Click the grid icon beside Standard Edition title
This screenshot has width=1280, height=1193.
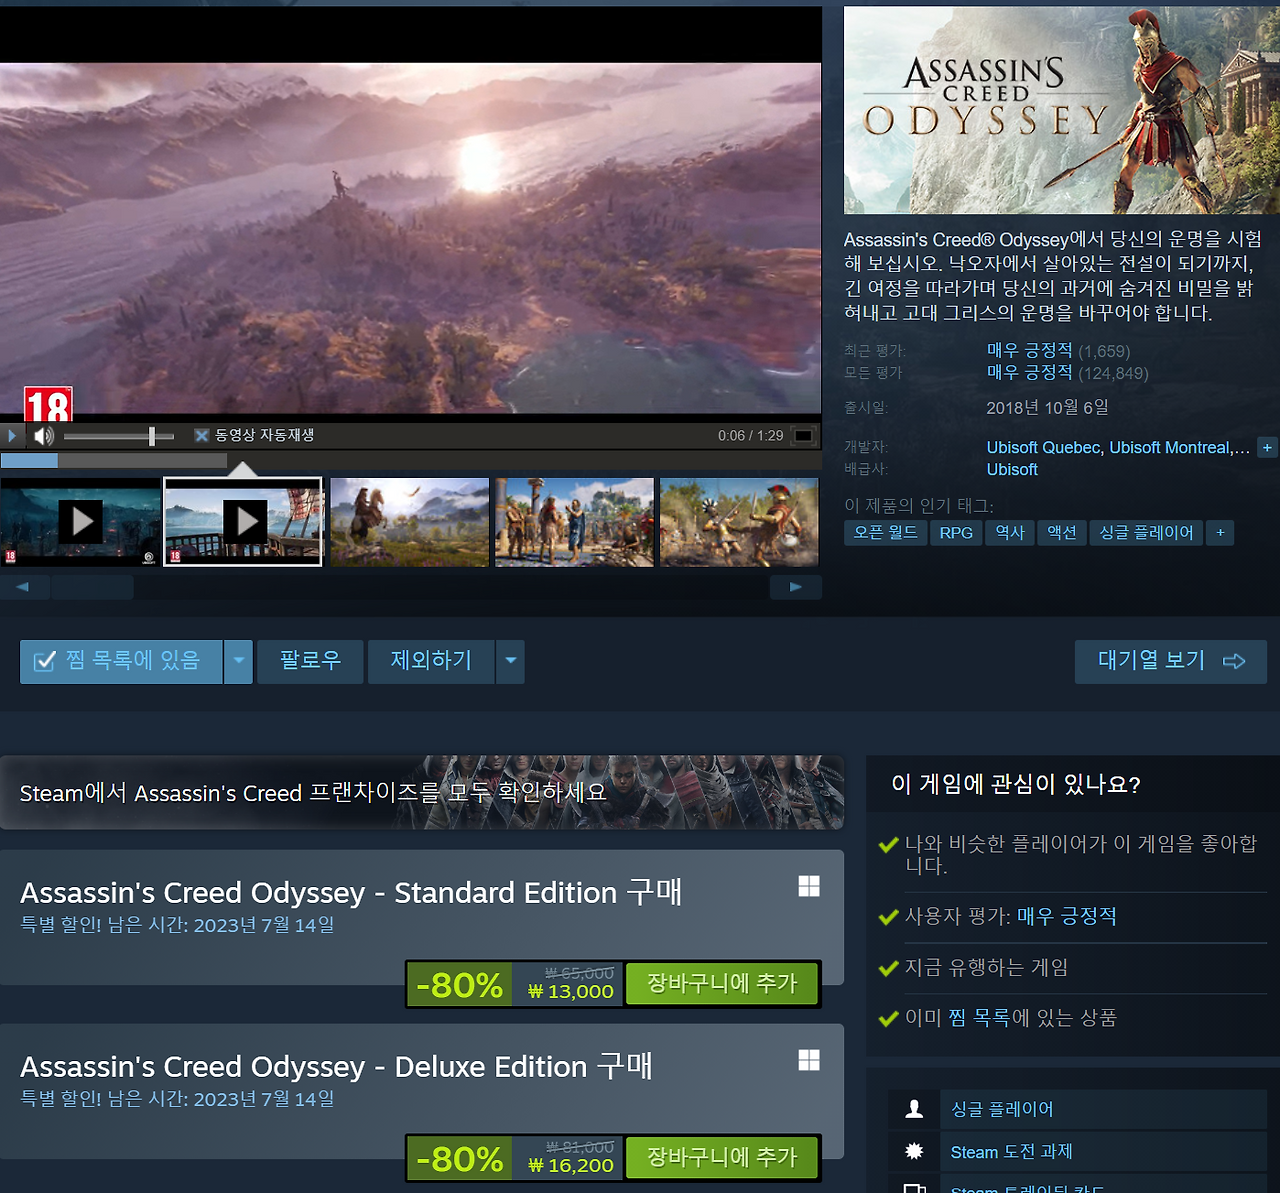(809, 886)
